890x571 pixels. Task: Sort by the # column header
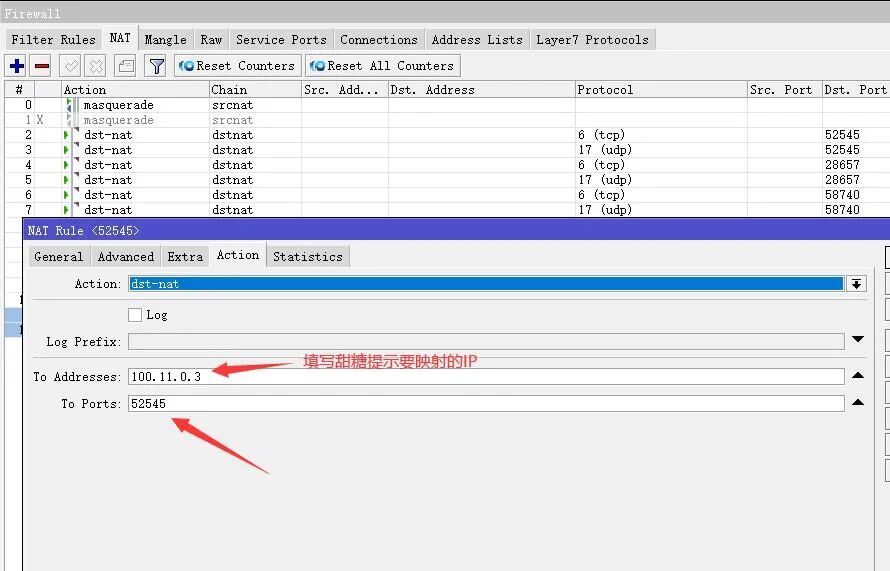(19, 90)
